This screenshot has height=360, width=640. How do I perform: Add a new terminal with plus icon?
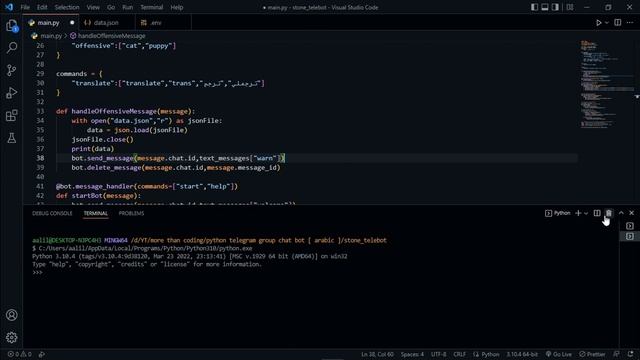(x=578, y=213)
